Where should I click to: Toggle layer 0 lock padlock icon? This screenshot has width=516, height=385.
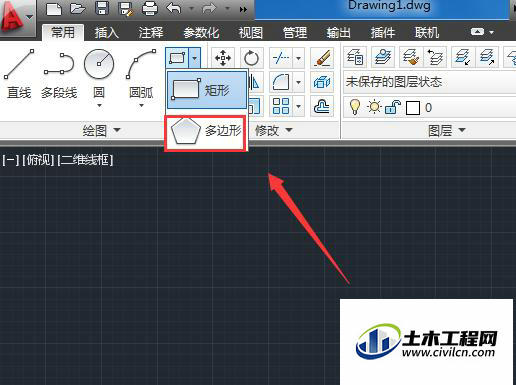393,107
